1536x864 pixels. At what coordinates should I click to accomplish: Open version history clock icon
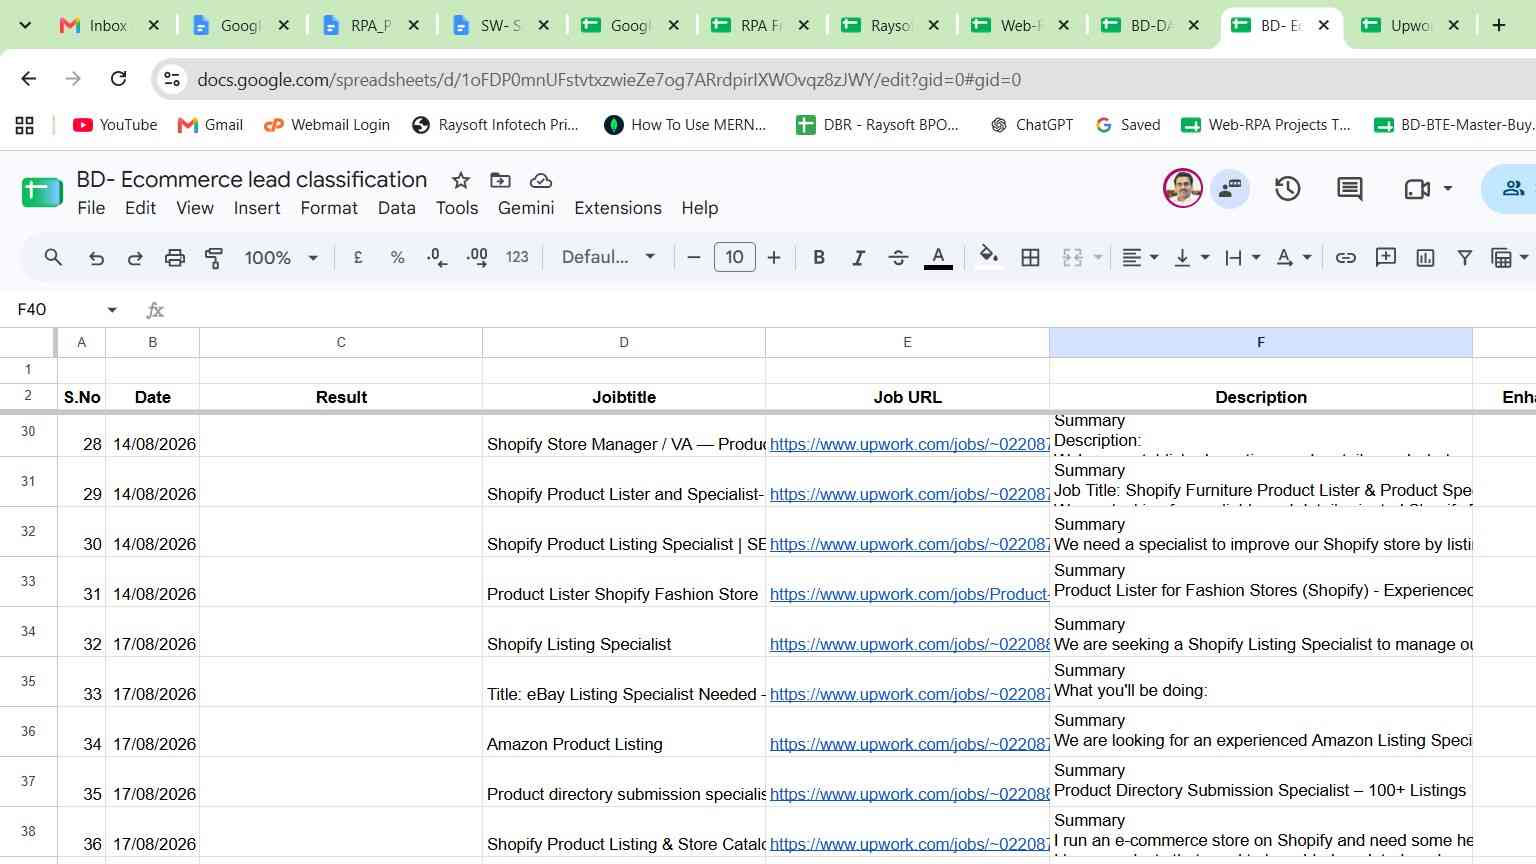pos(1287,188)
